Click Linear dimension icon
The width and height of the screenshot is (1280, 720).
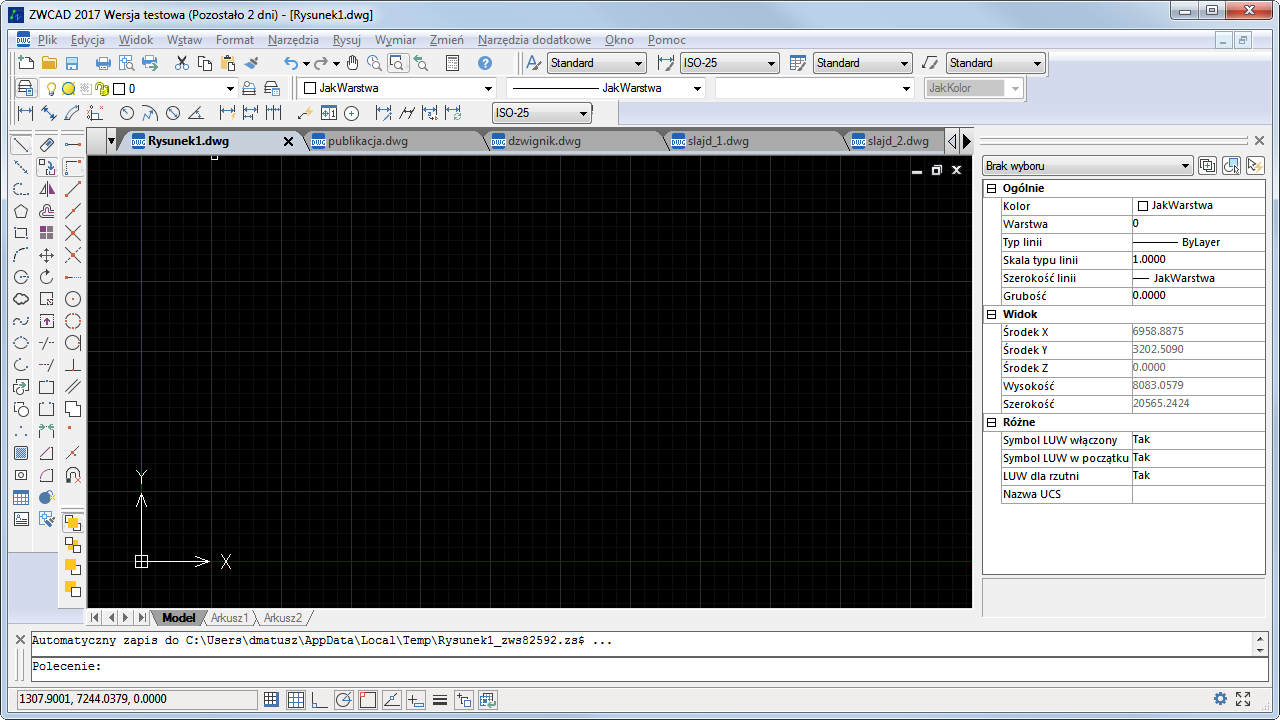26,113
